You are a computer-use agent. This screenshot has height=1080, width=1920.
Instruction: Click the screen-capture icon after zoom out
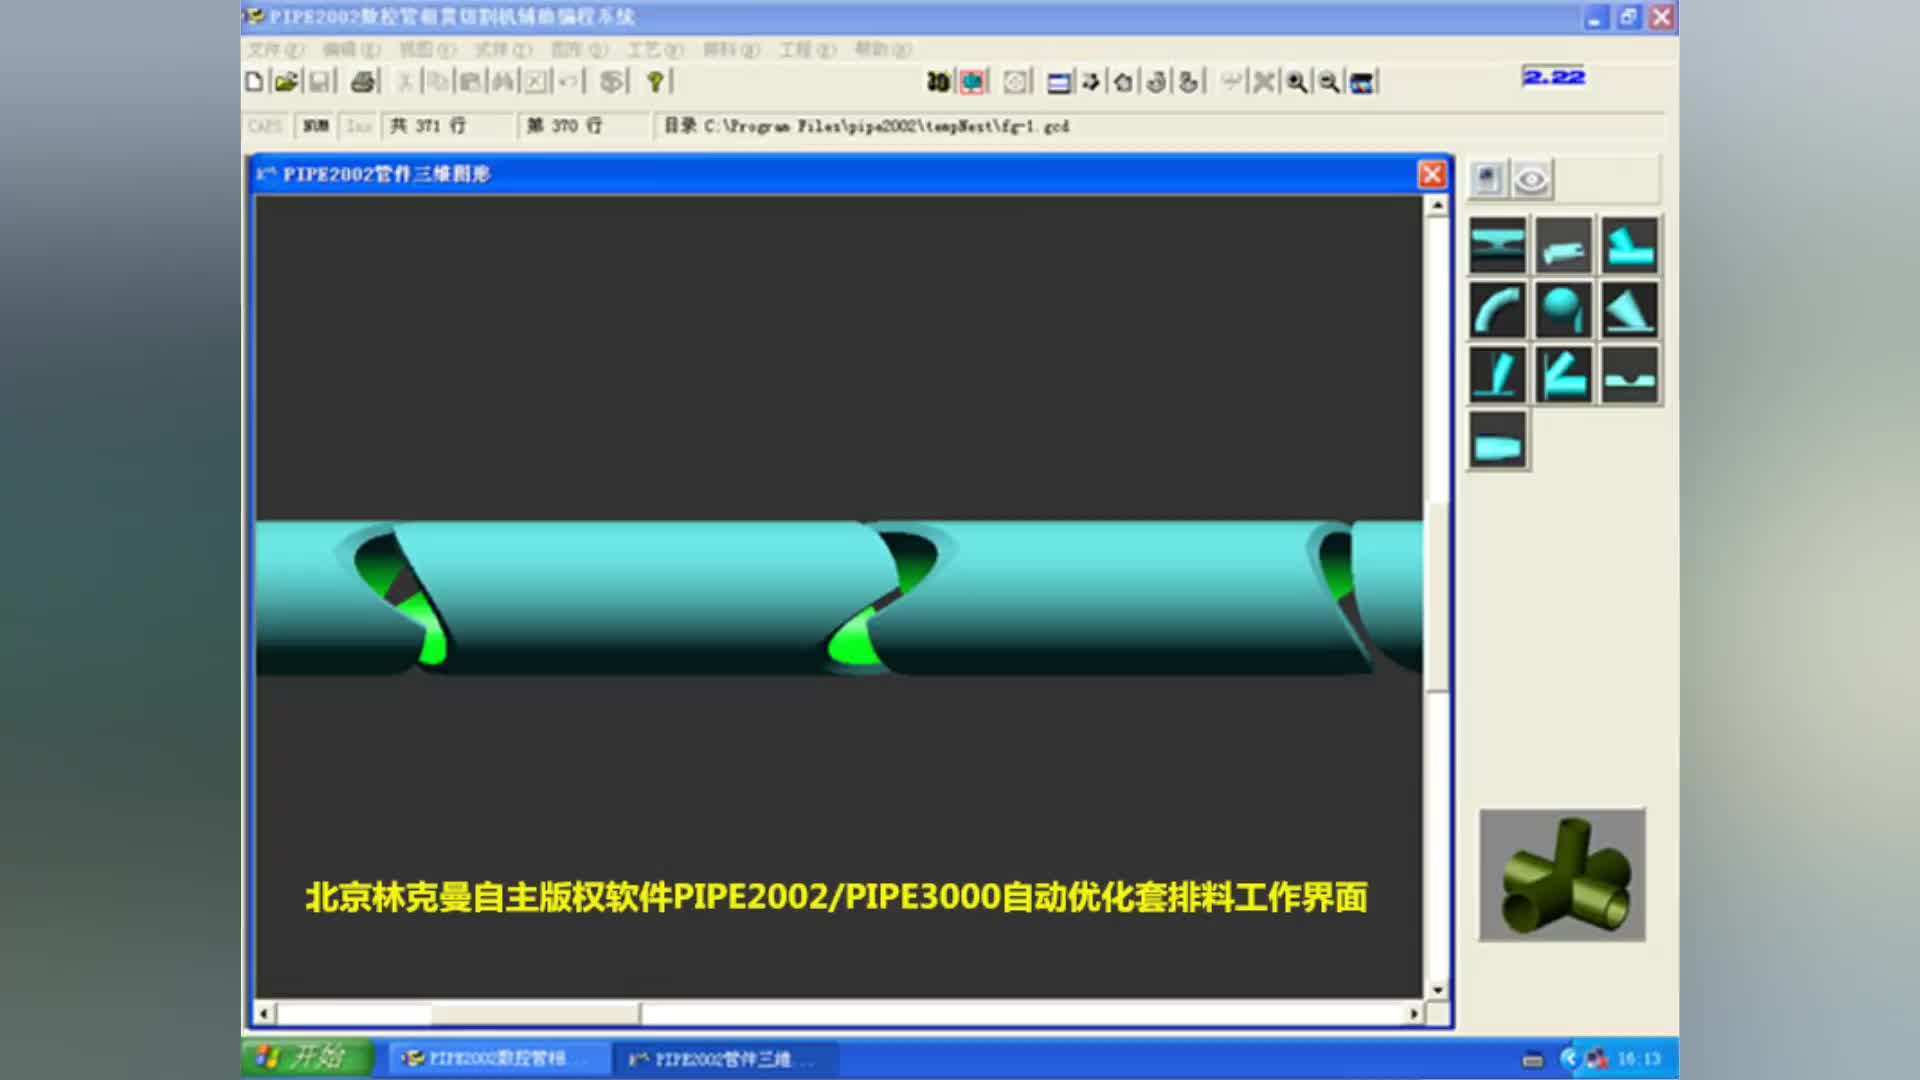tap(1362, 82)
